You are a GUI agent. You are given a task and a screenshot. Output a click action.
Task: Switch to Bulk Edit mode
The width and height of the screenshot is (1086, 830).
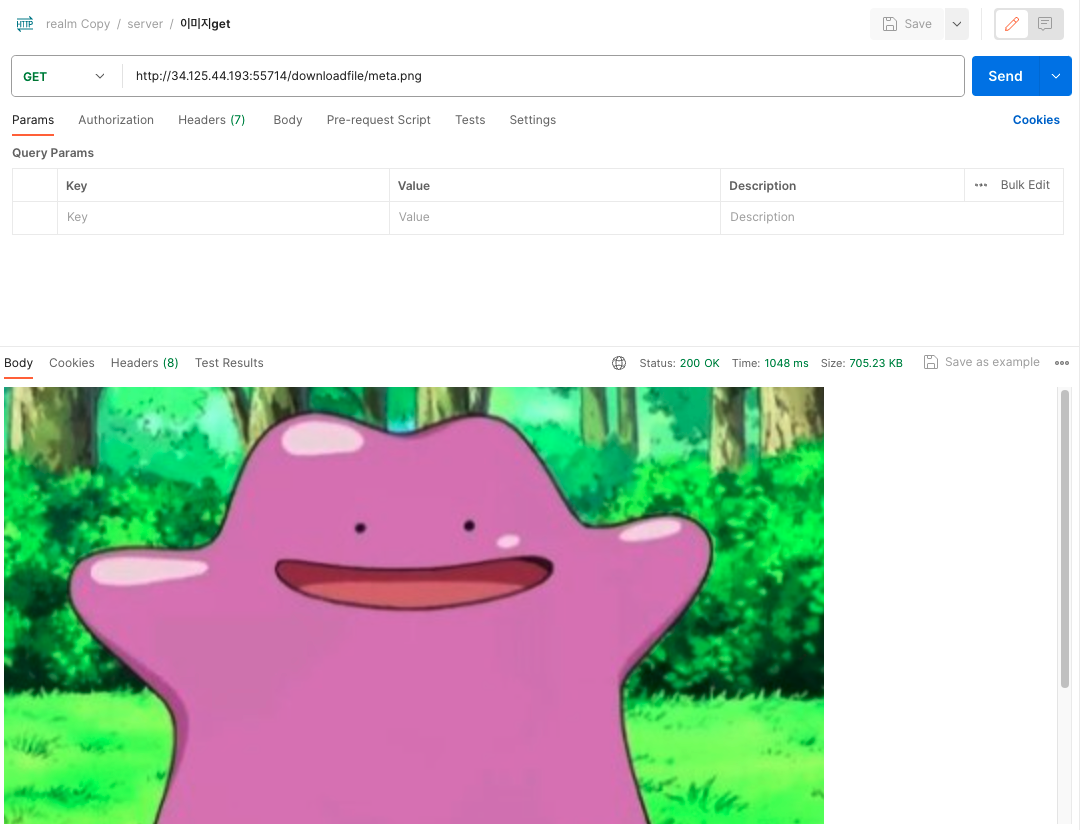pos(1025,185)
